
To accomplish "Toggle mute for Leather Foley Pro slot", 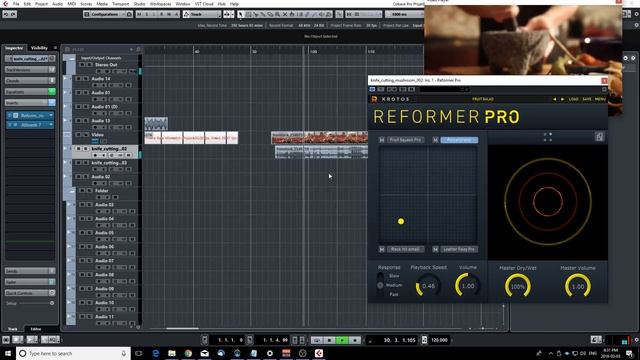I will [436, 249].
